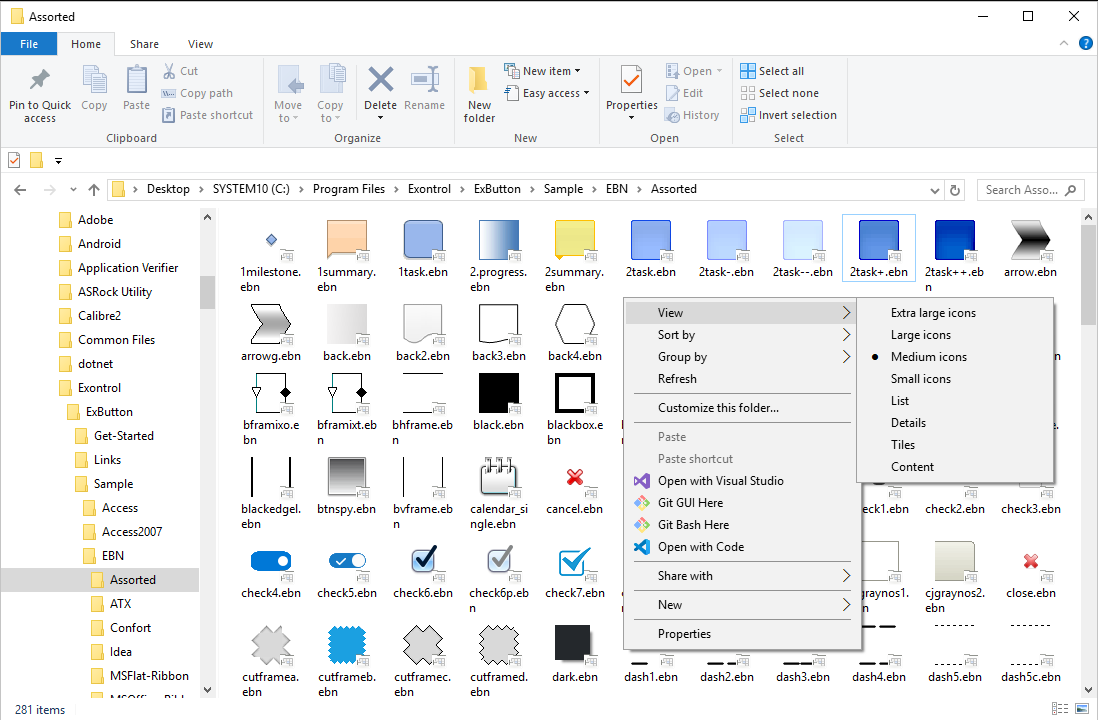
Task: Click the New folder icon
Action: pos(479,80)
